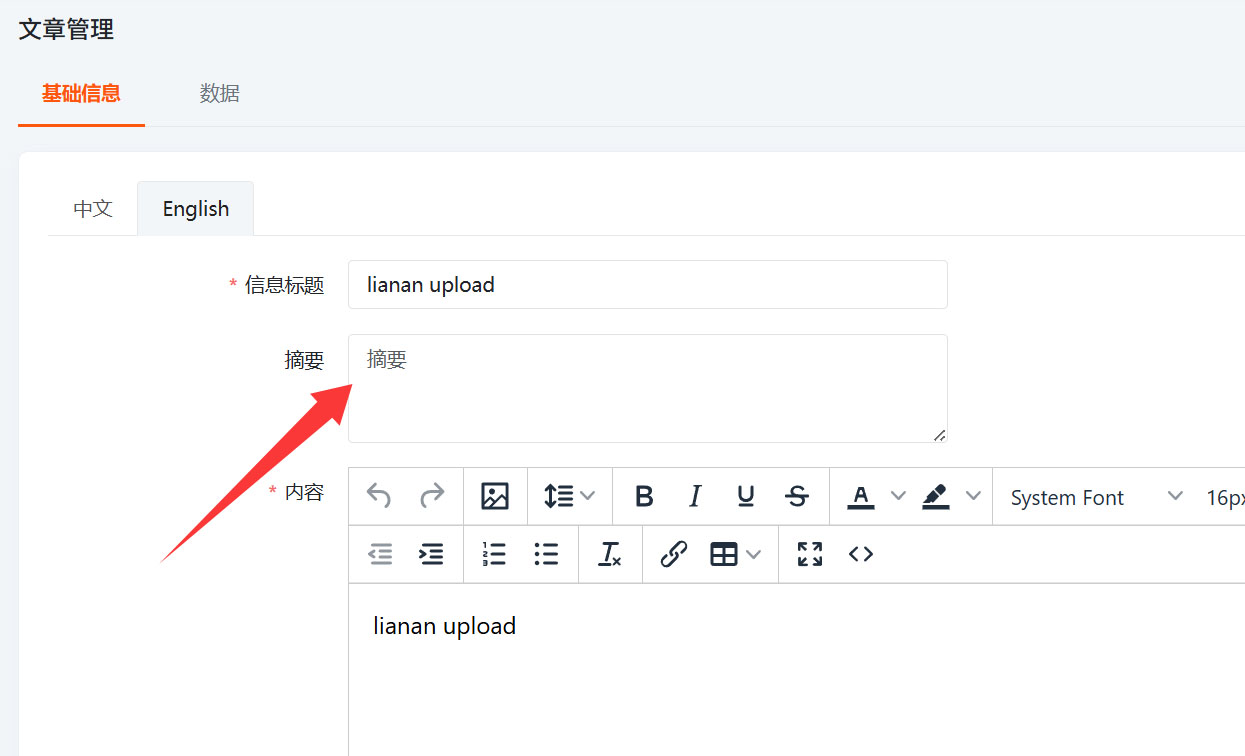Toggle bold formatting
Screen dimensions: 1245x756
coord(644,496)
